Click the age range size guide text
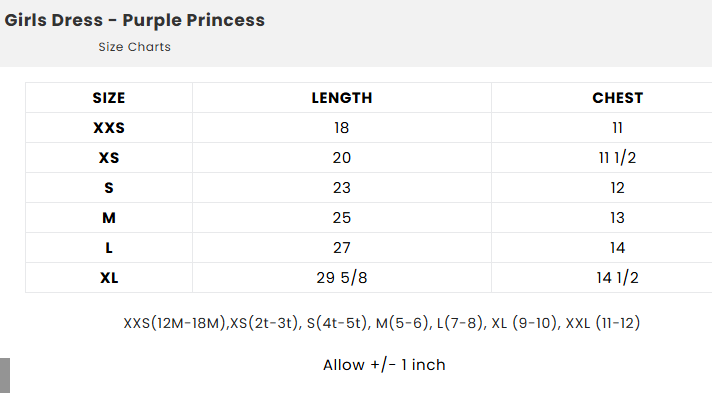 pos(381,323)
